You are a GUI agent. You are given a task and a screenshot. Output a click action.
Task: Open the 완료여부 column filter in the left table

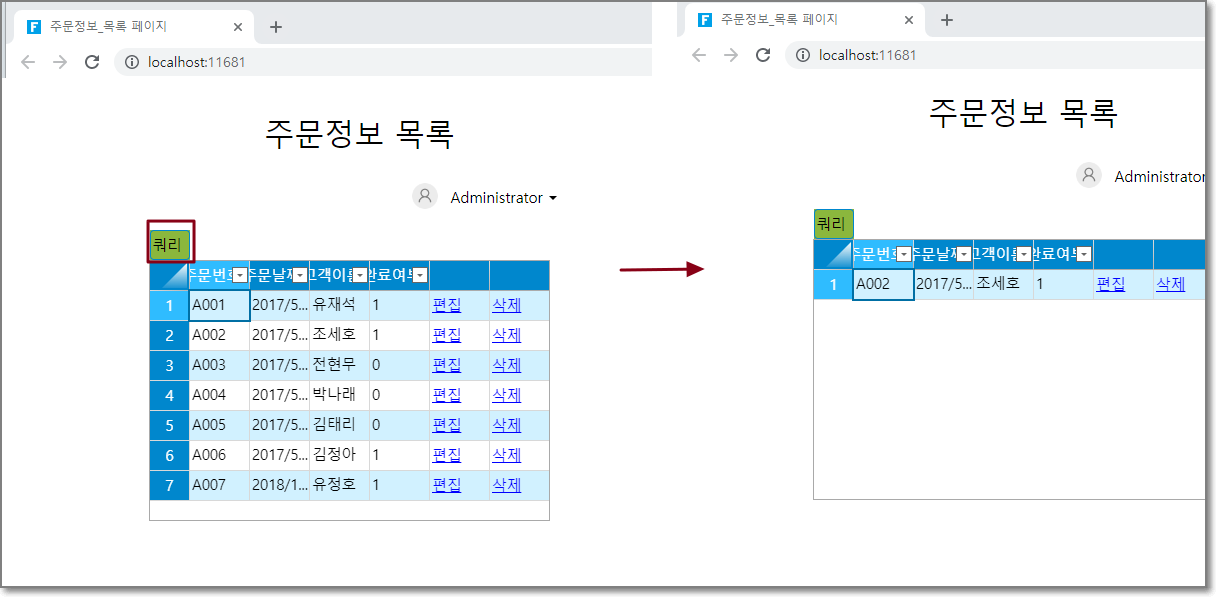[x=420, y=276]
